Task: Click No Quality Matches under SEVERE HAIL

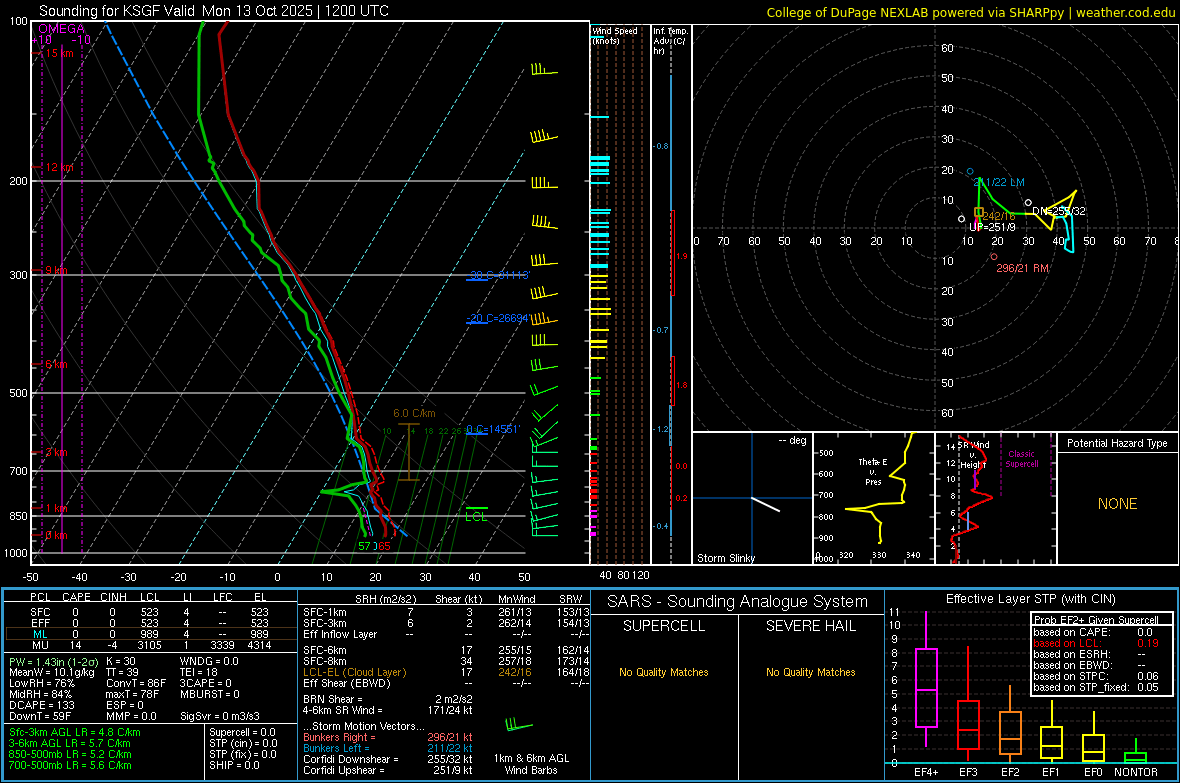Action: click(x=810, y=672)
